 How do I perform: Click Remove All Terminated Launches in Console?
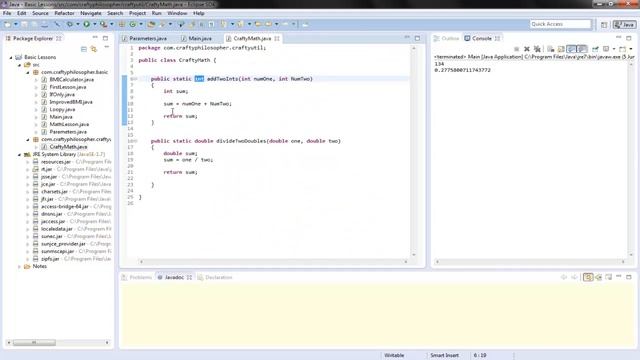tap(537, 49)
